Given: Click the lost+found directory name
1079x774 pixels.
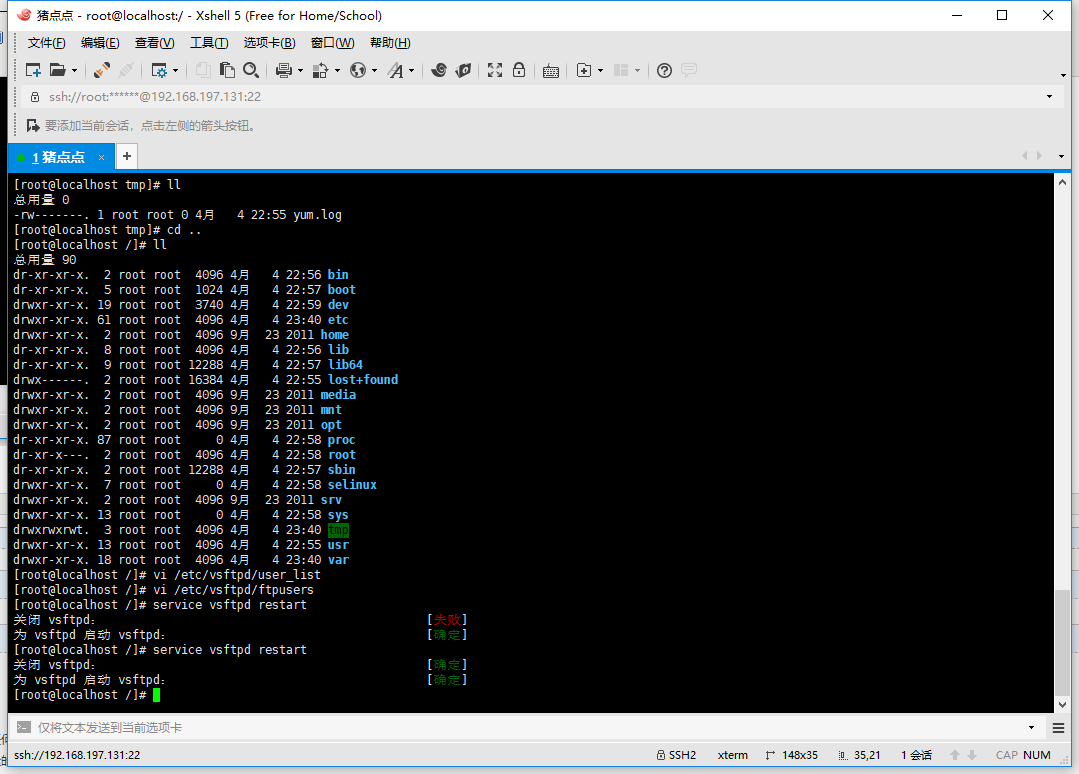Looking at the screenshot, I should (363, 380).
